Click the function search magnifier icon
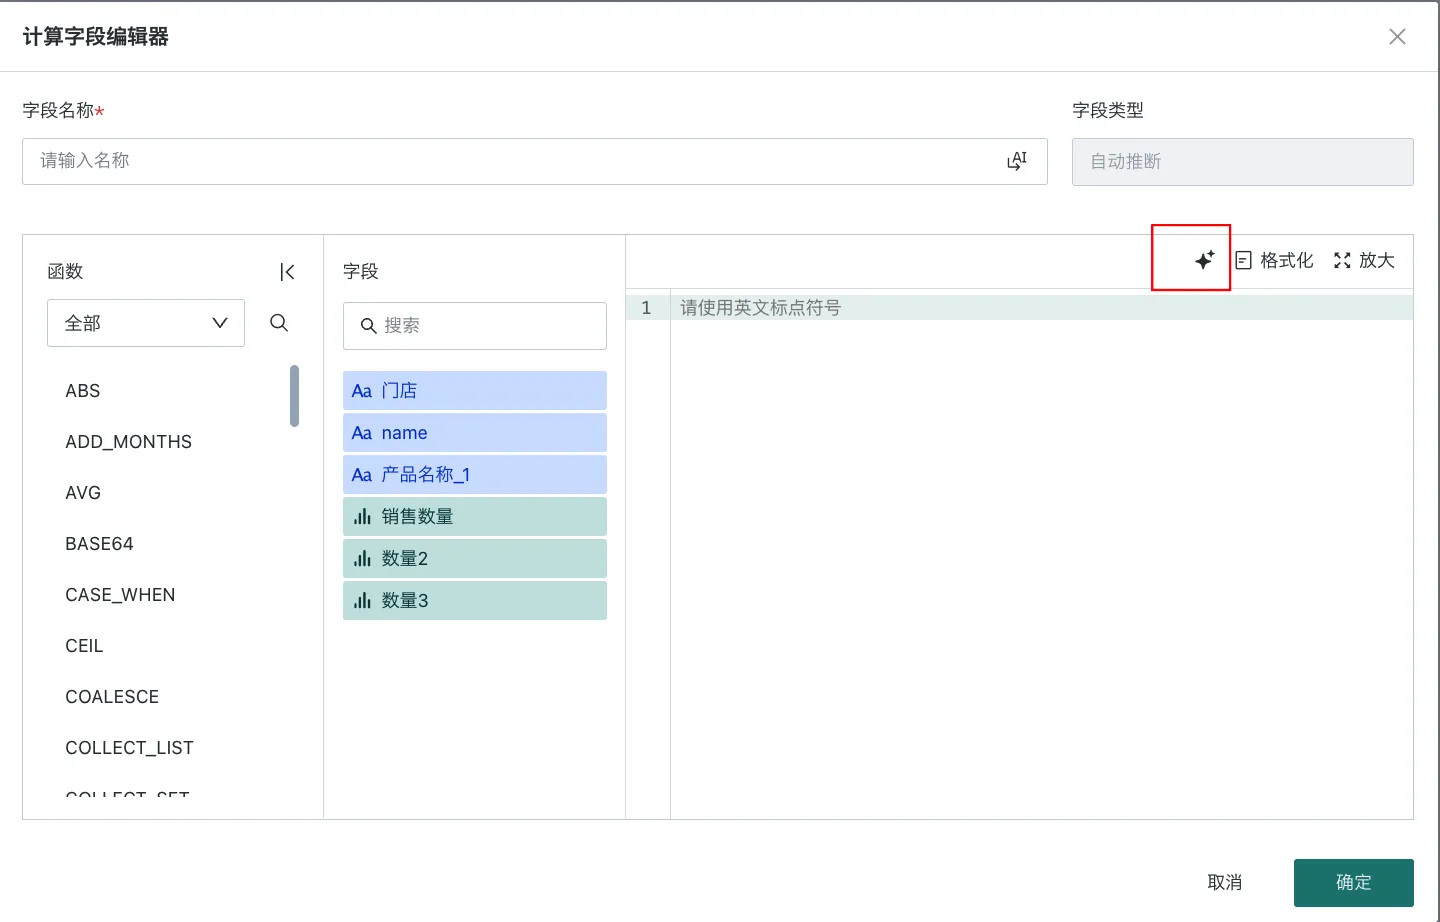1440x922 pixels. click(x=279, y=323)
